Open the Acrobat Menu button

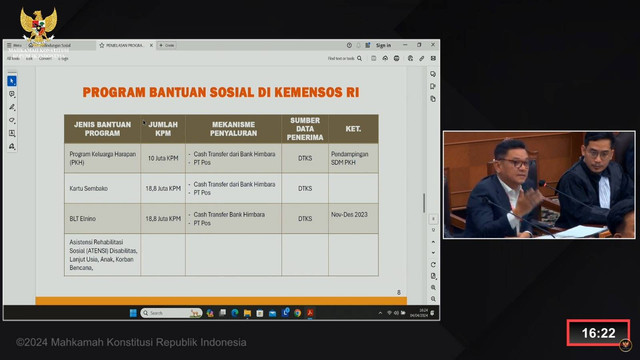click(x=14, y=45)
